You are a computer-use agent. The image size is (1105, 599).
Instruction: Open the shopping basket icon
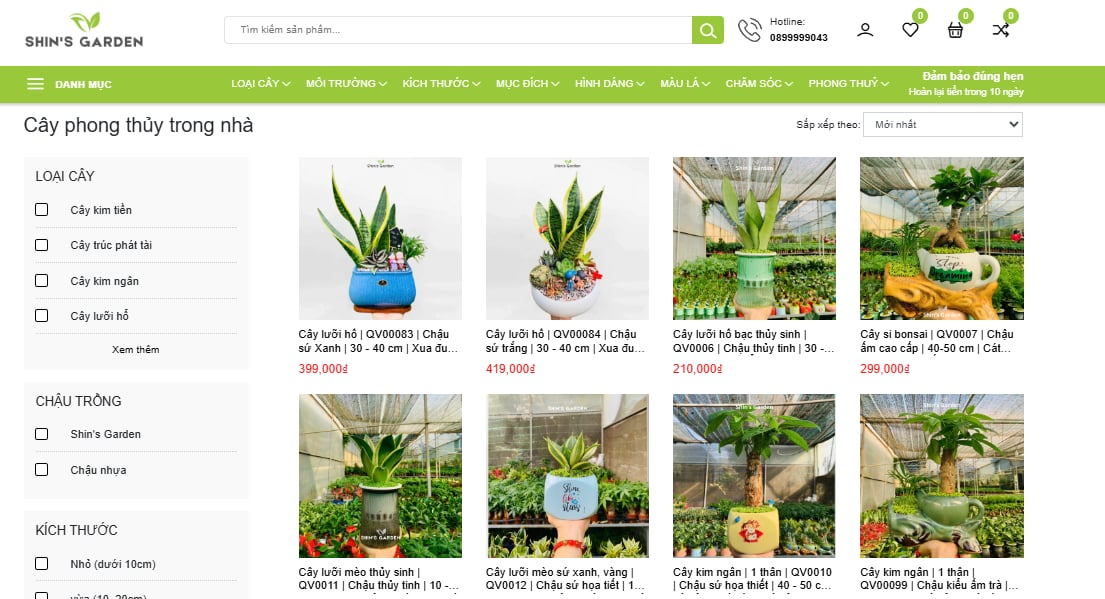point(955,30)
